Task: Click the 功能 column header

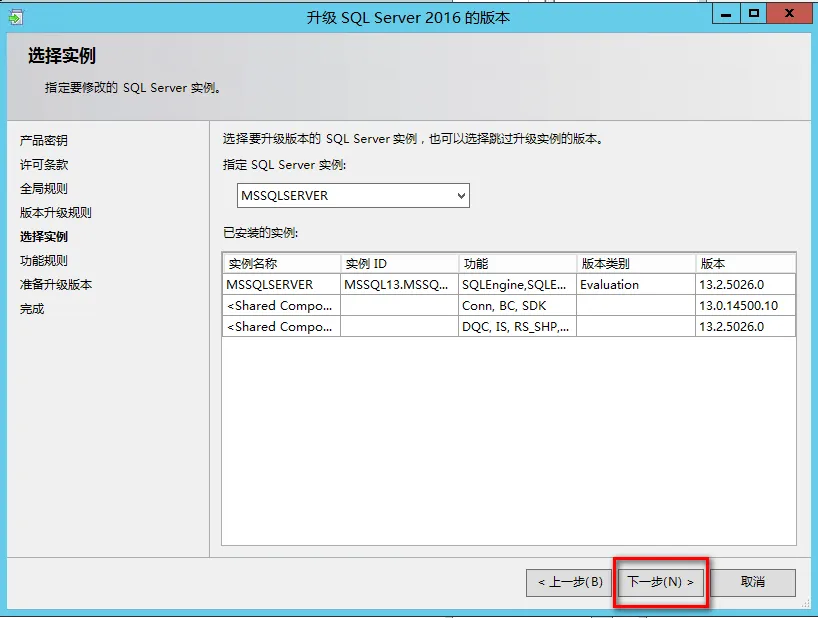Action: point(518,263)
